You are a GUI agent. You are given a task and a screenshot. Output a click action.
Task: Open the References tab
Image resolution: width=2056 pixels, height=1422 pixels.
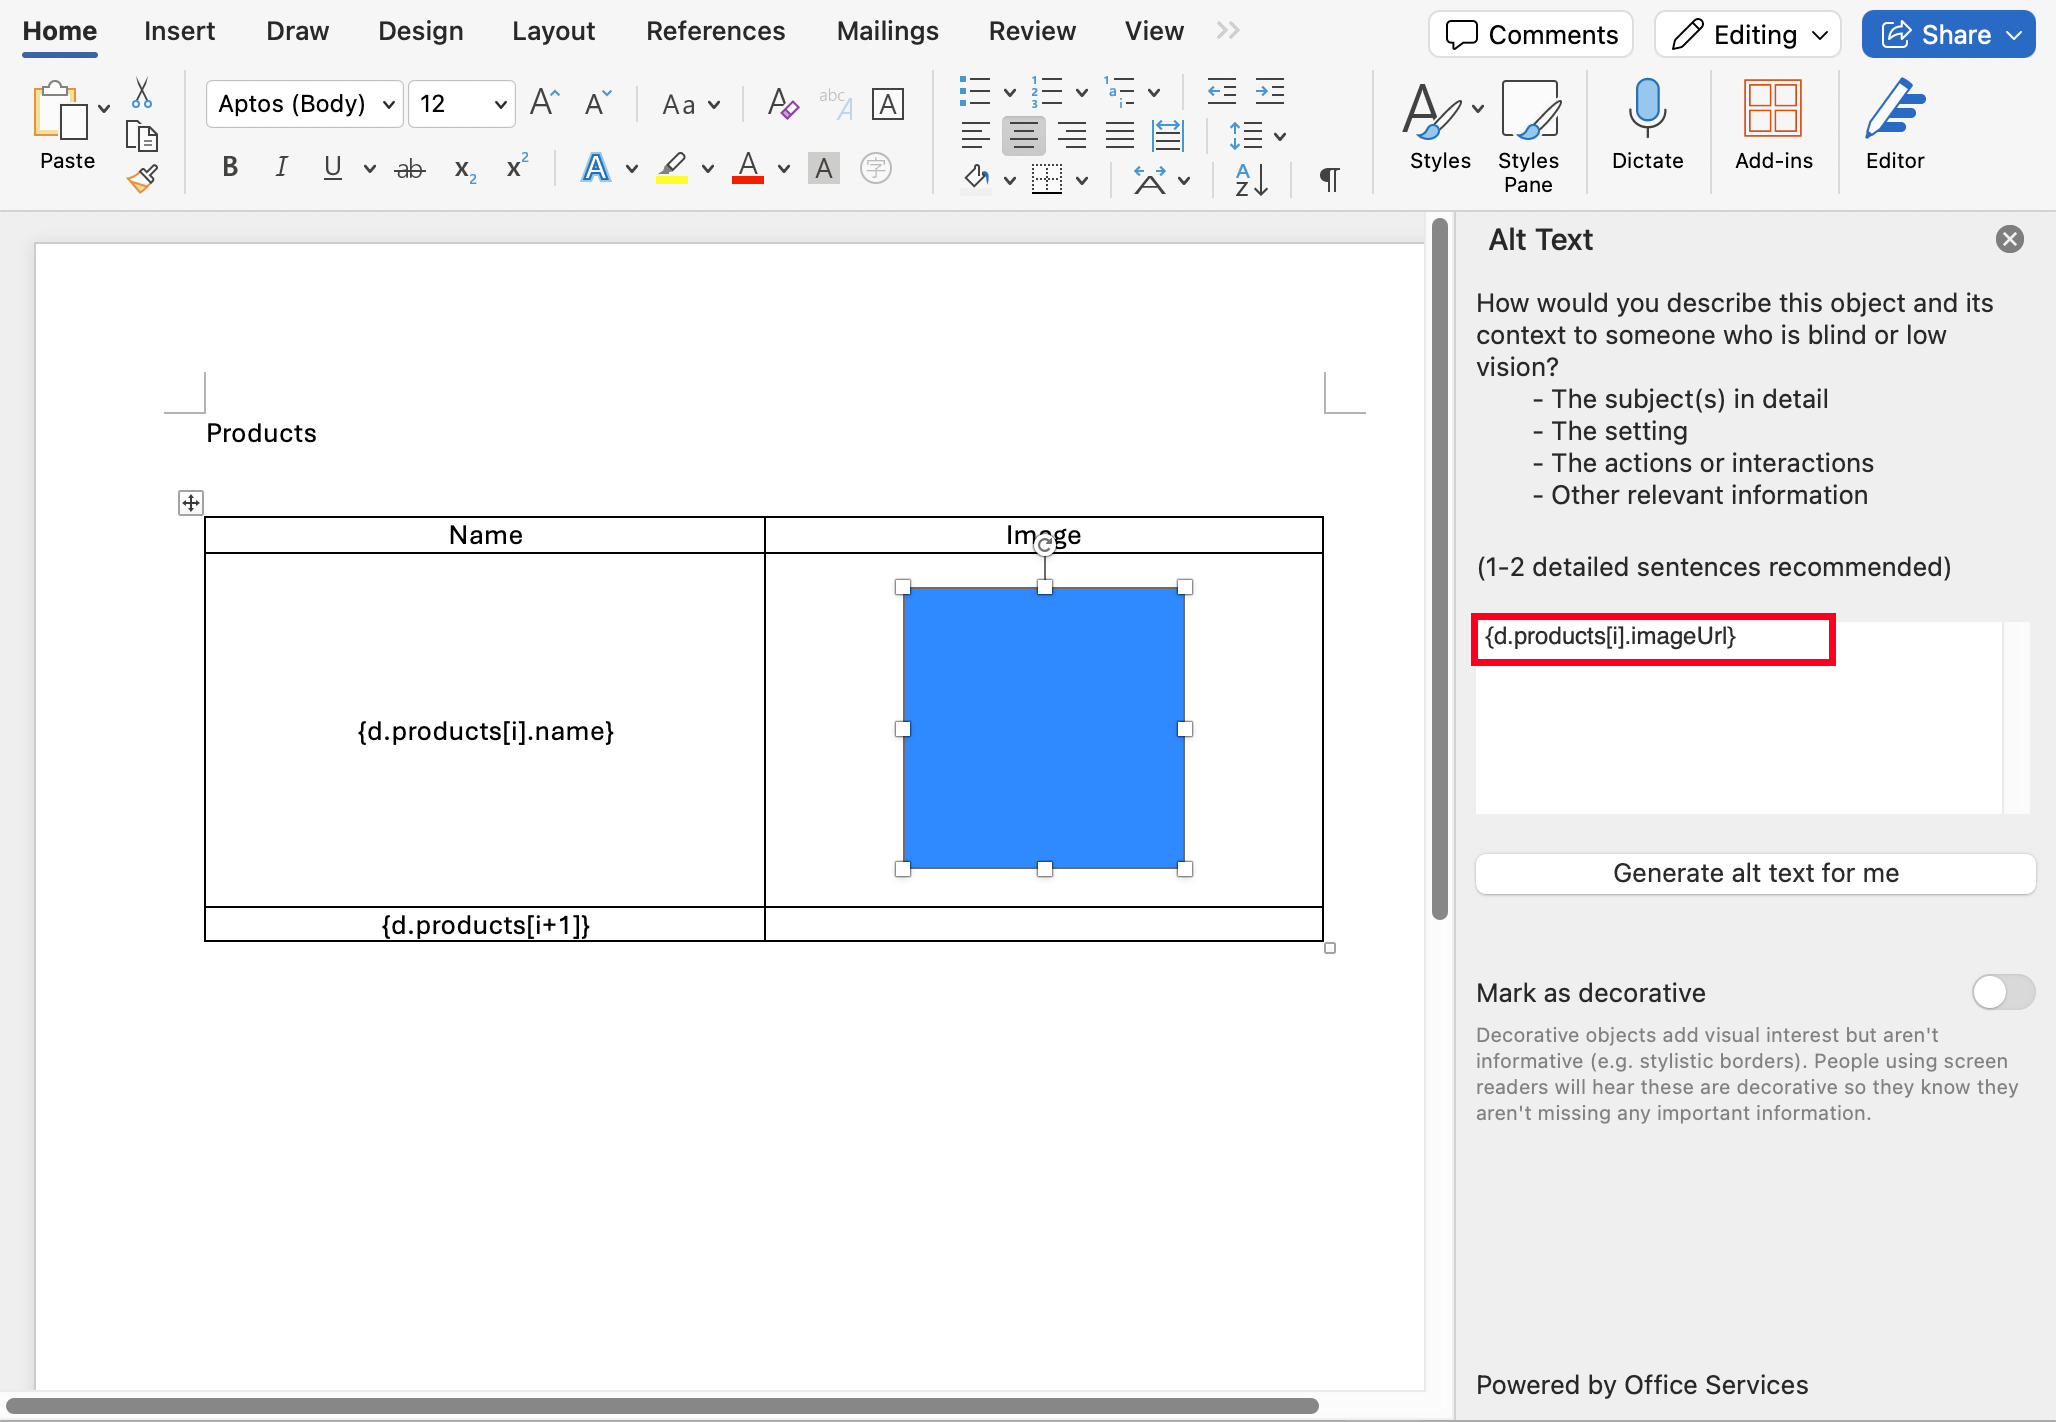[x=715, y=31]
